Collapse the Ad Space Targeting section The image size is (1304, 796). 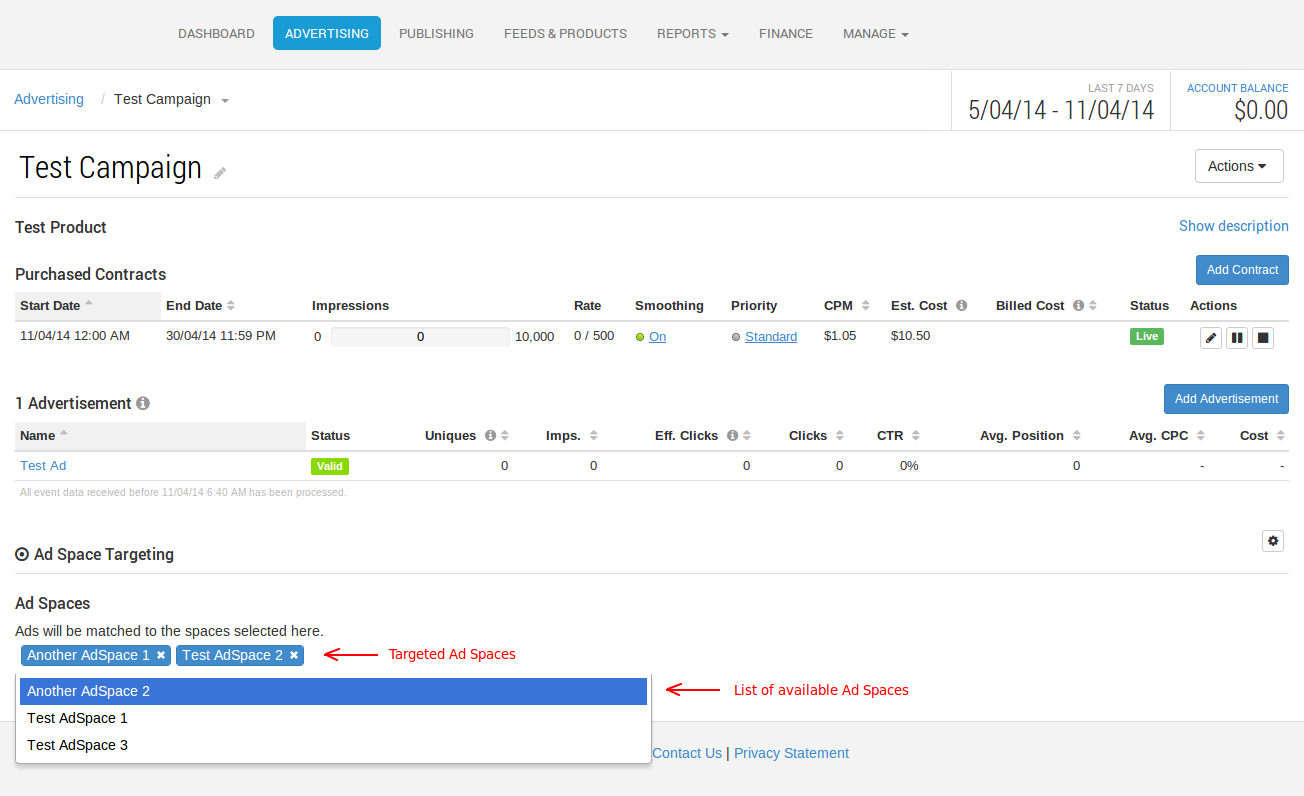(22, 554)
